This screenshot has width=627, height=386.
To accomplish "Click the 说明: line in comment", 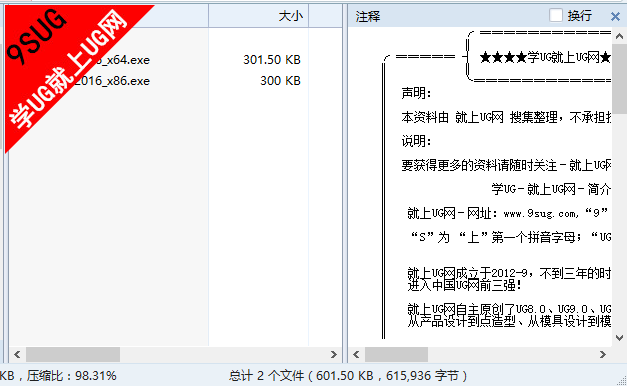I will pos(416,141).
